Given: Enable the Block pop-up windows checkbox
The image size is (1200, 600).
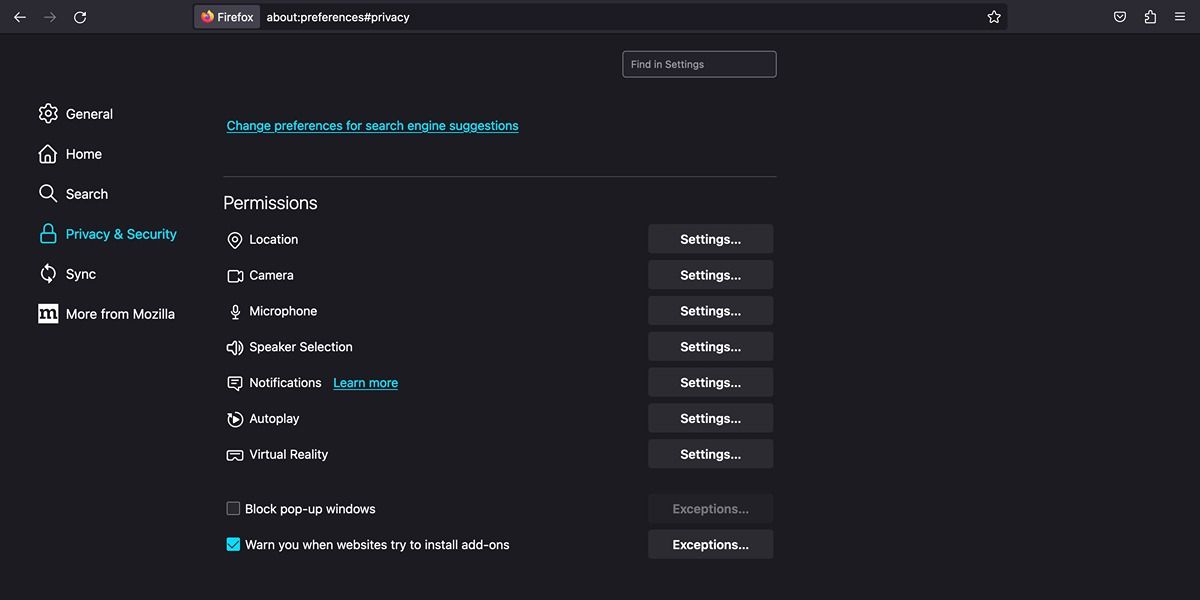Looking at the screenshot, I should 232,508.
